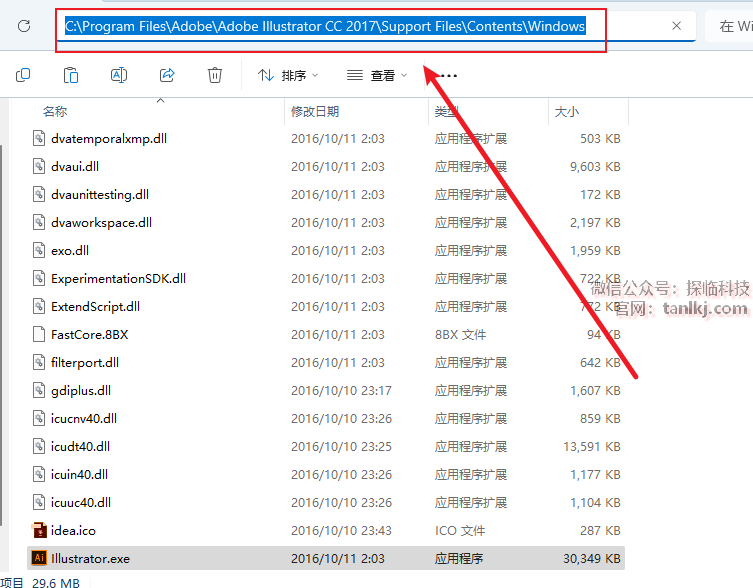Image resolution: width=753 pixels, height=588 pixels.
Task: Sort by the 修改日期 column header
Action: click(x=315, y=111)
